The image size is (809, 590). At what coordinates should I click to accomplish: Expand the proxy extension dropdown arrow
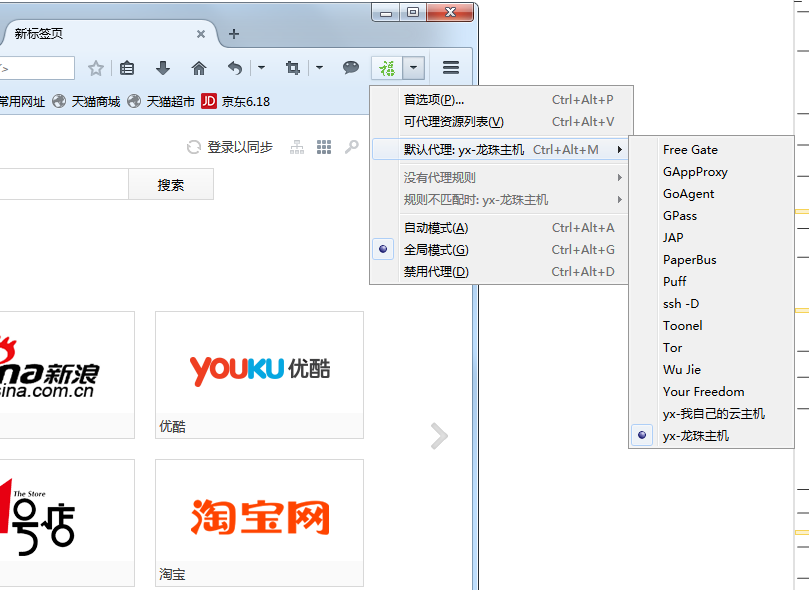point(413,68)
